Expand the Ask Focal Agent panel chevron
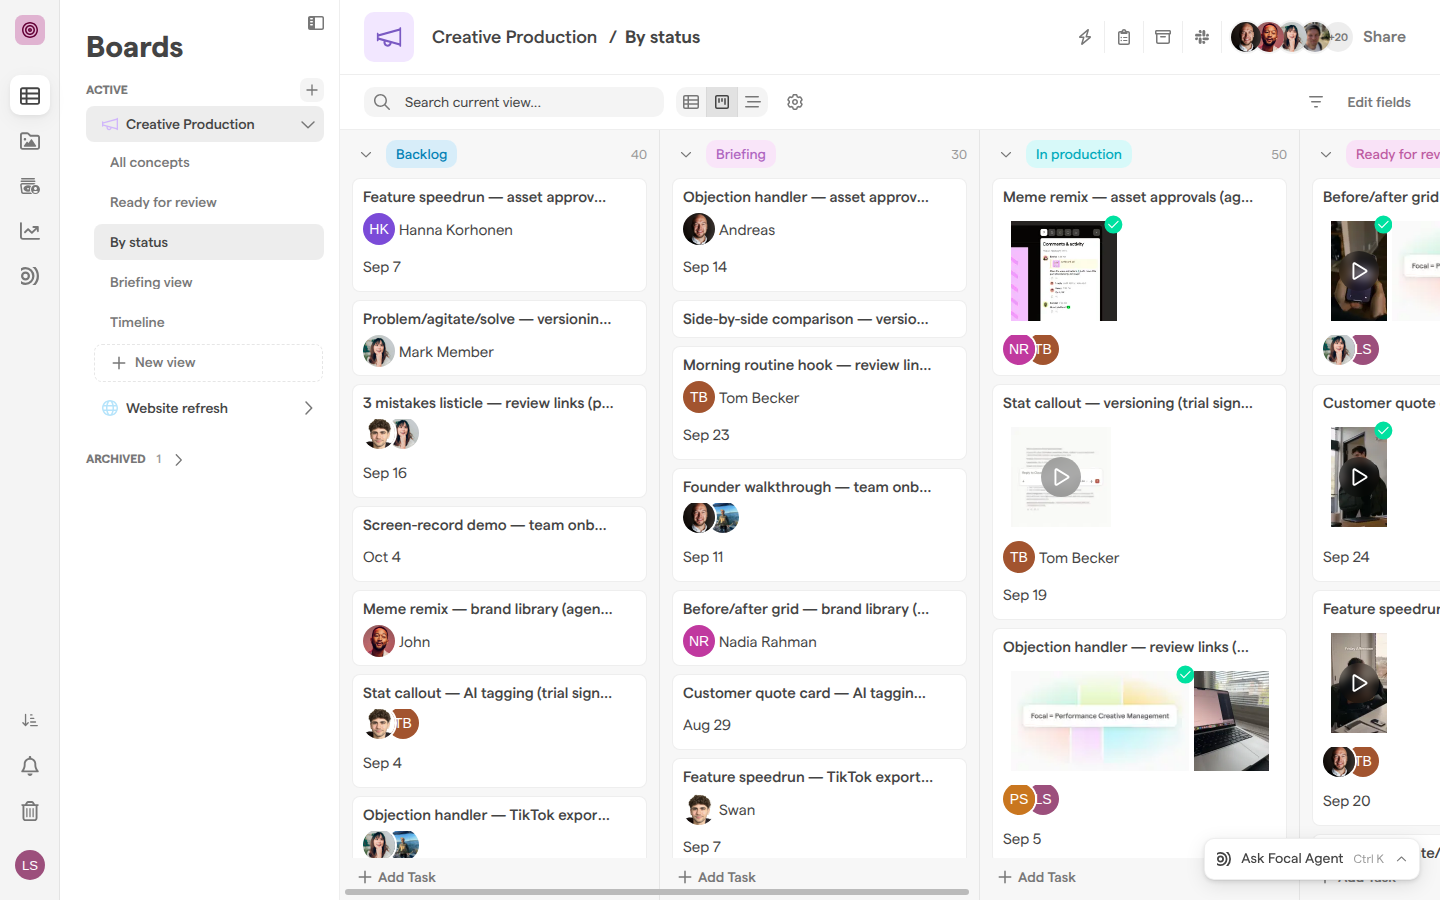Image resolution: width=1440 pixels, height=900 pixels. coord(1402,859)
